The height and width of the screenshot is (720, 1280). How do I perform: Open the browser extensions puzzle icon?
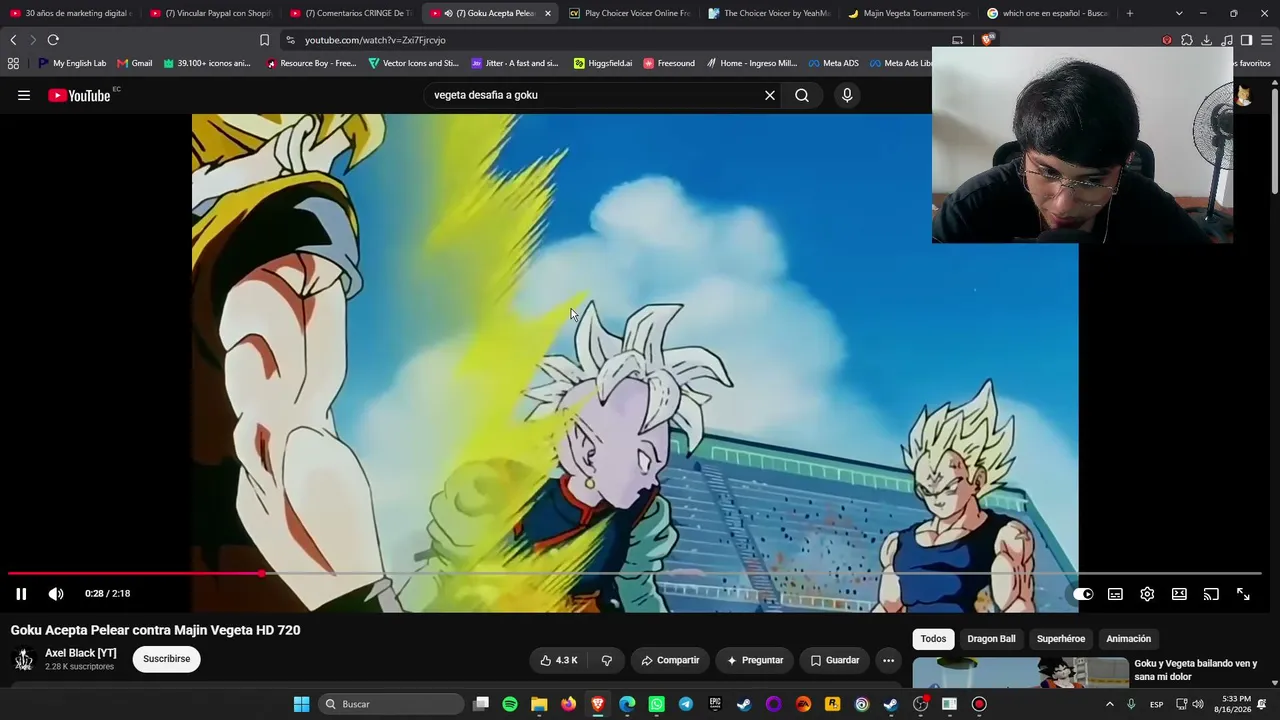(x=1186, y=40)
